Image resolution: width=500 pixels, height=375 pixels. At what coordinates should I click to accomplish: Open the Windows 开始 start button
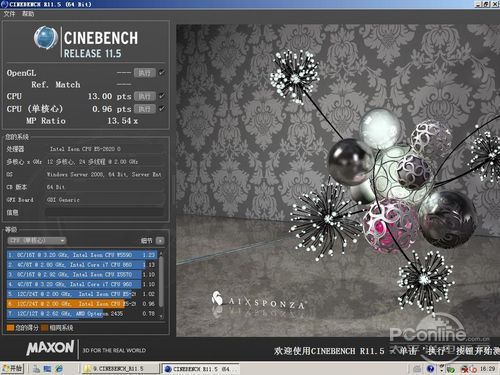pos(12,369)
